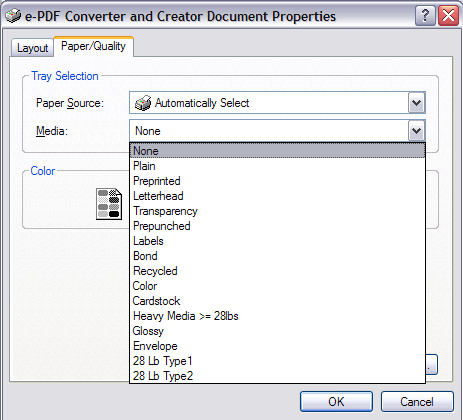Open the Paper Source dropdown arrow
This screenshot has height=420, width=463.
[x=416, y=103]
